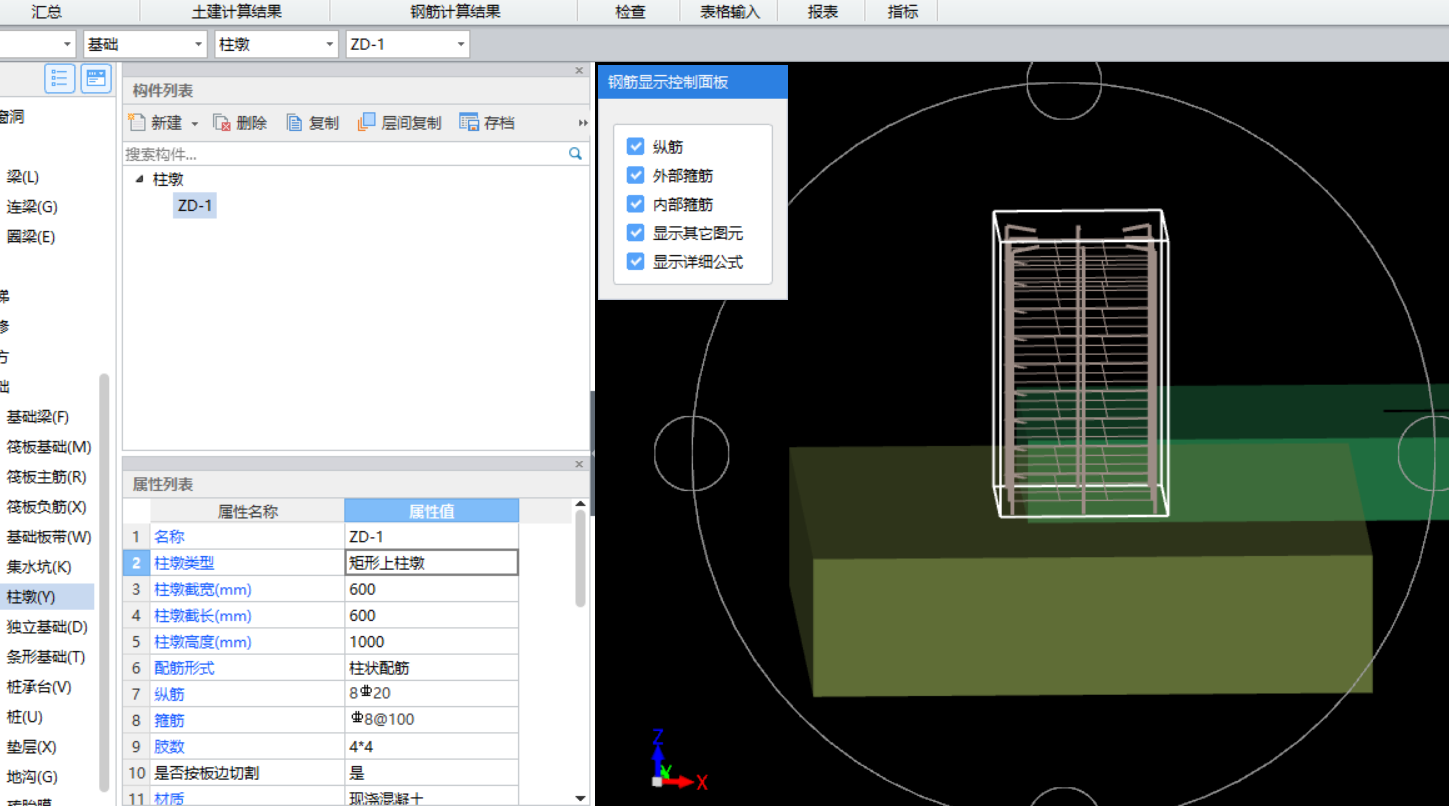This screenshot has height=806, width=1449.
Task: Click the 复制 button
Action: pos(313,123)
